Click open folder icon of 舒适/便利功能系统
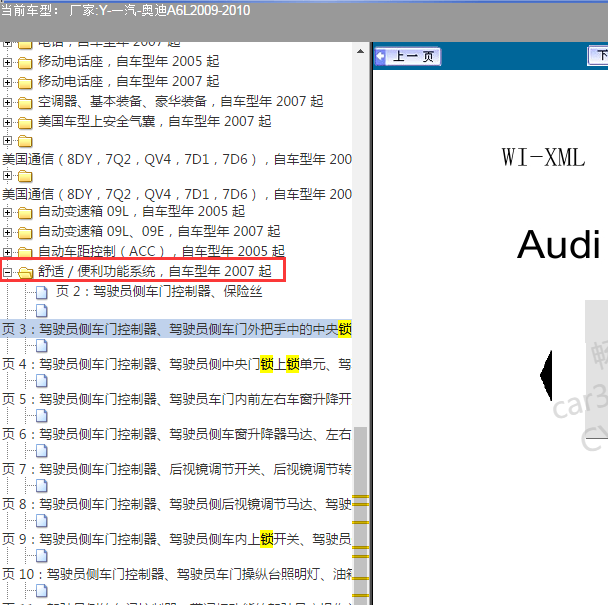The height and width of the screenshot is (605, 608). 26,272
